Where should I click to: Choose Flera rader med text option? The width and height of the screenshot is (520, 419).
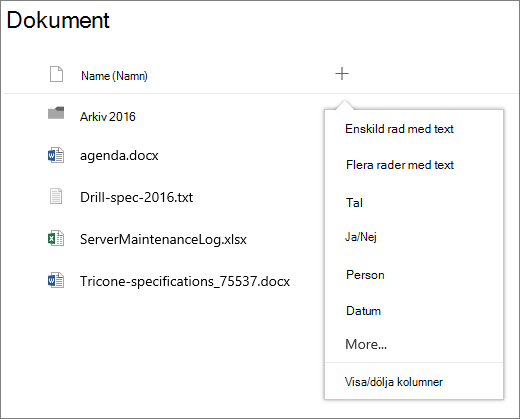(400, 165)
